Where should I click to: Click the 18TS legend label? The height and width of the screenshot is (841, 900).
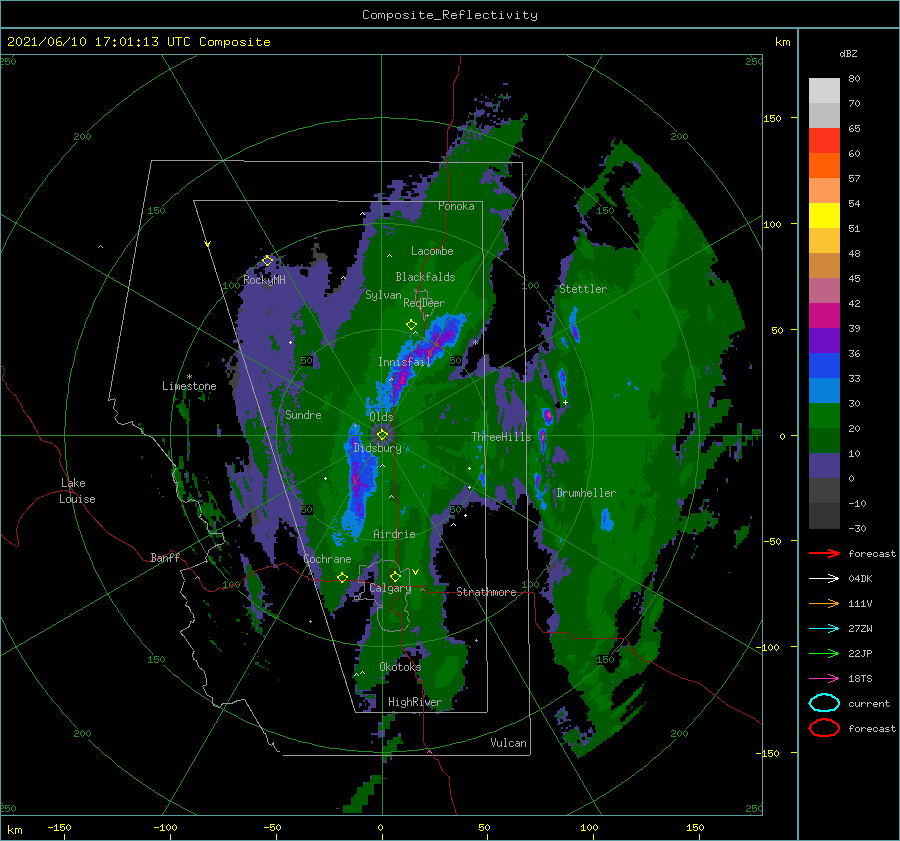[x=860, y=679]
